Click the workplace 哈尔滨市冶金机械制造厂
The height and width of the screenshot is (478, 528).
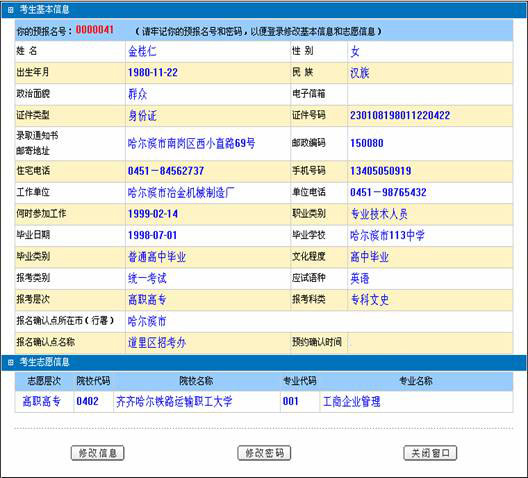pyautogui.click(x=181, y=193)
